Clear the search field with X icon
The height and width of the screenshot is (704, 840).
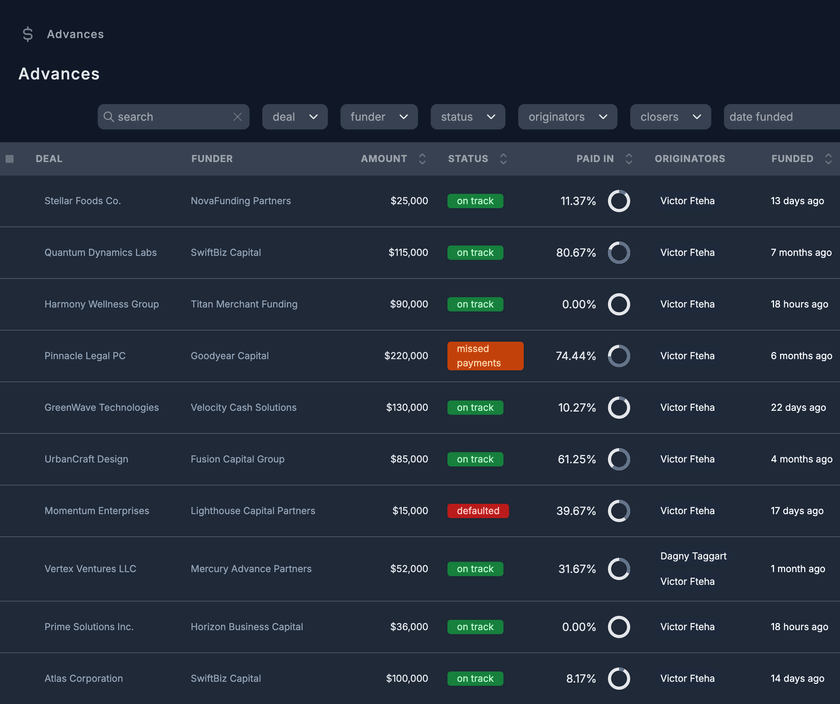point(238,117)
